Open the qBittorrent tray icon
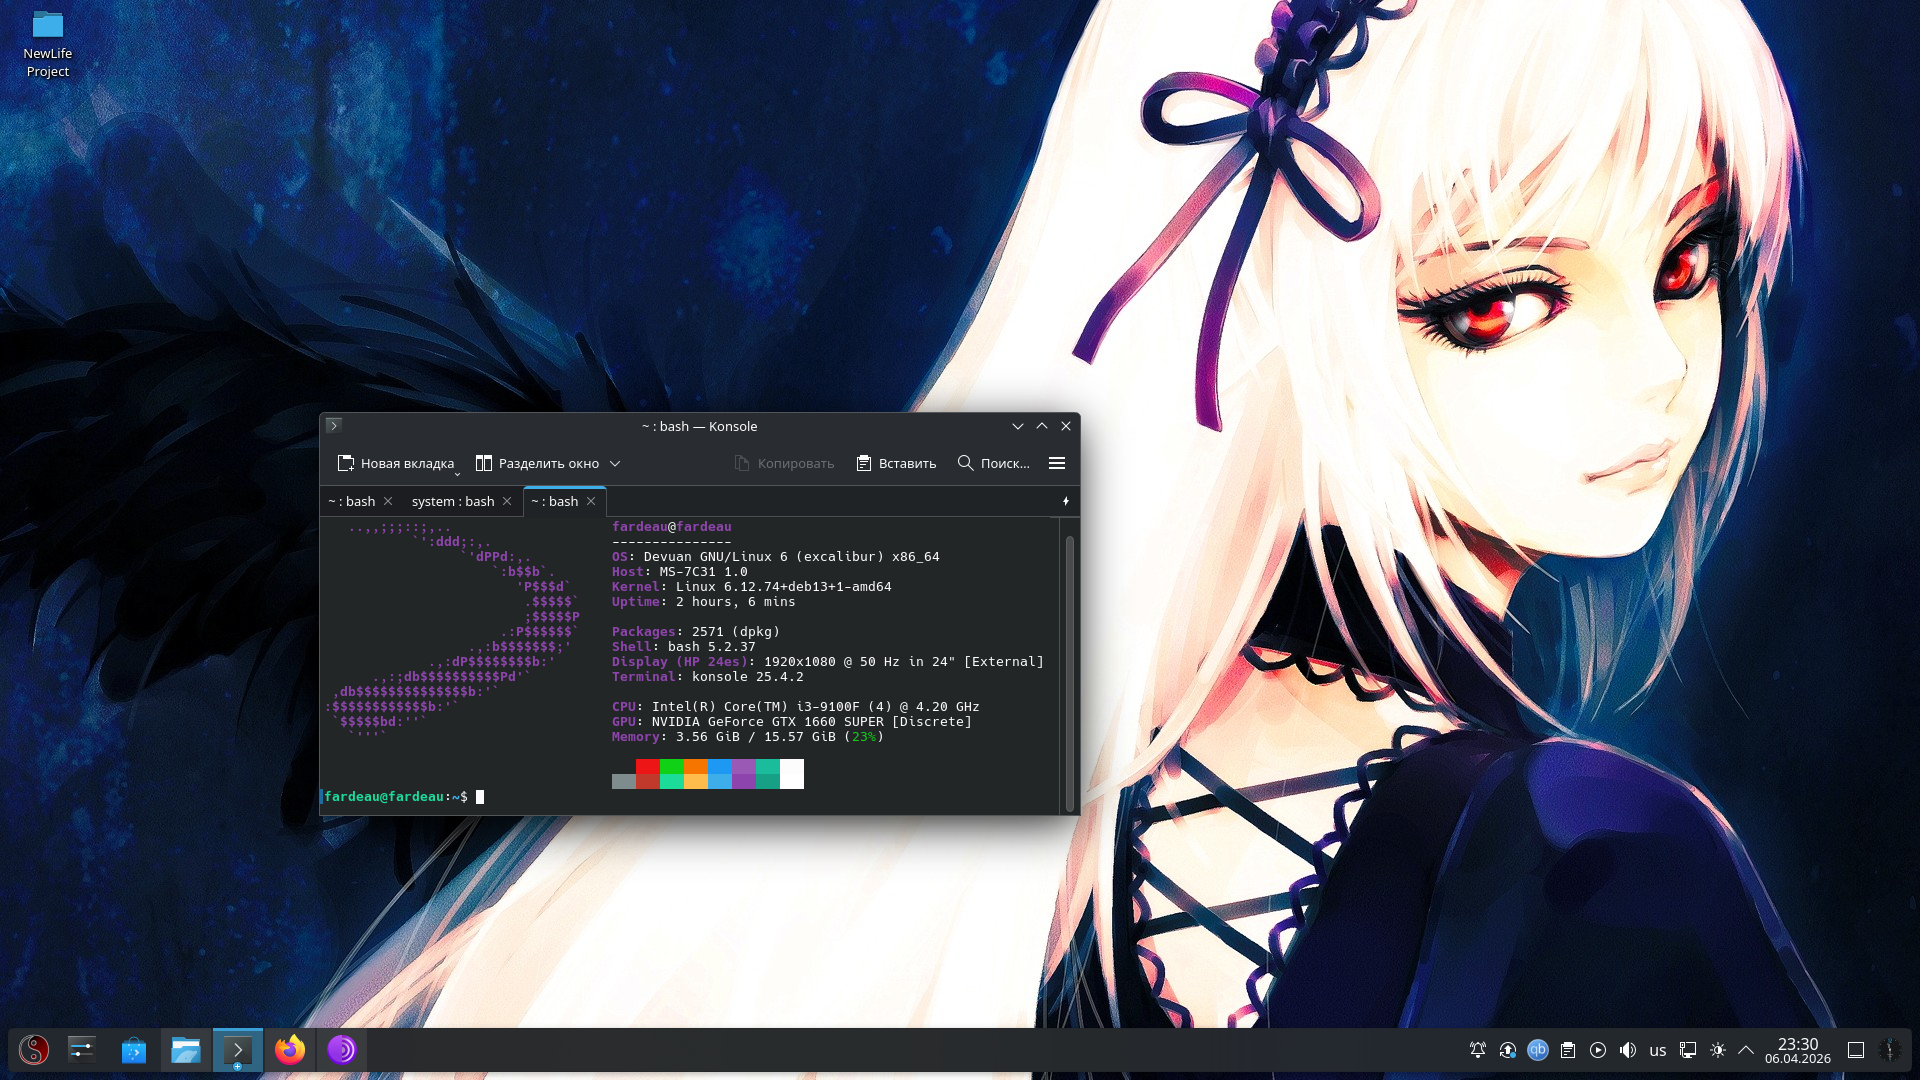Image resolution: width=1920 pixels, height=1080 pixels. (1538, 1050)
